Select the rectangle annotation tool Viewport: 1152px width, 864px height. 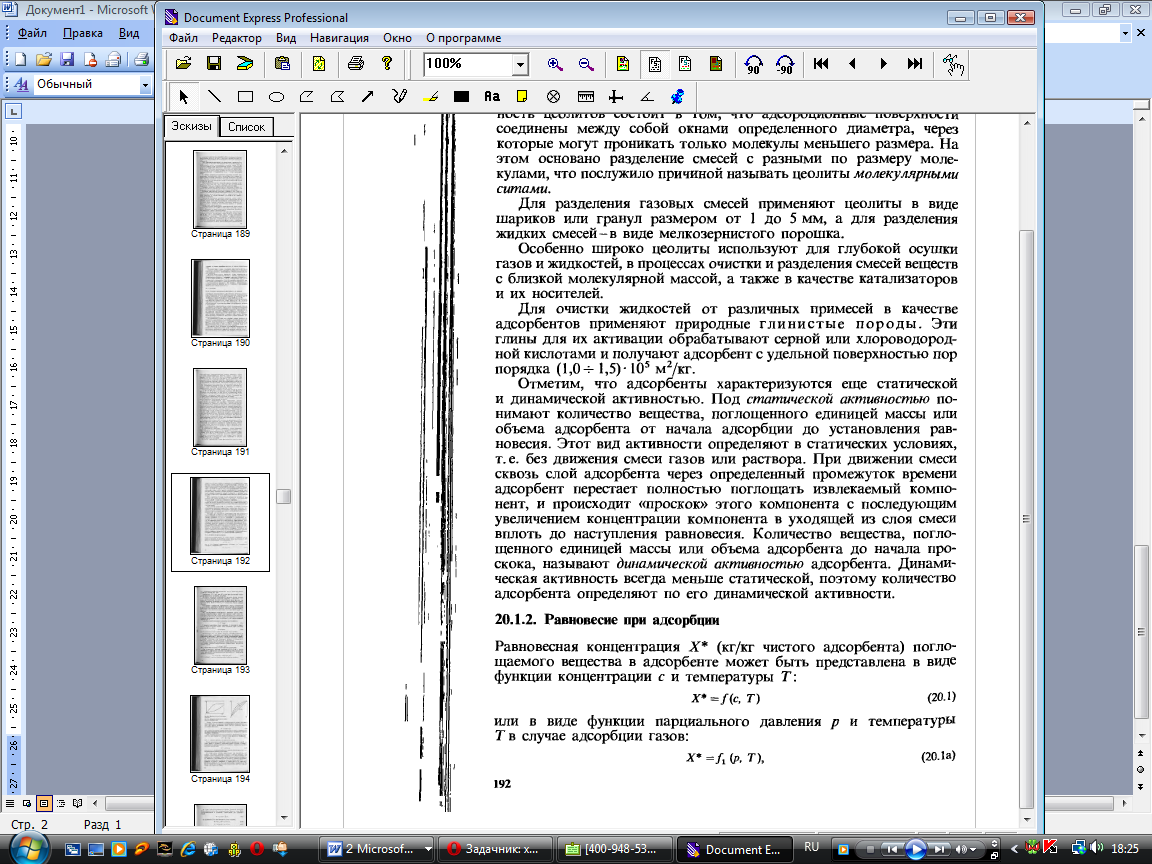click(245, 96)
